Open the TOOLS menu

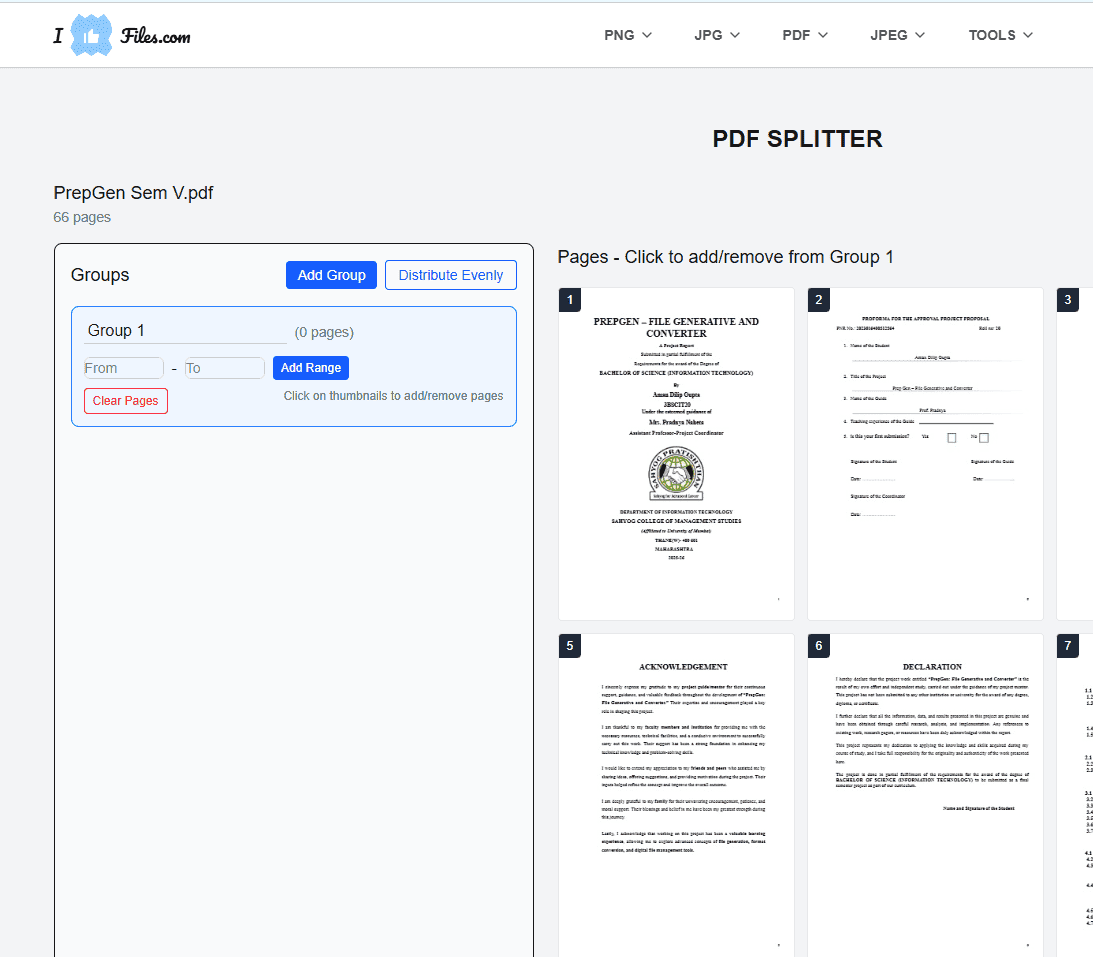pos(1000,35)
